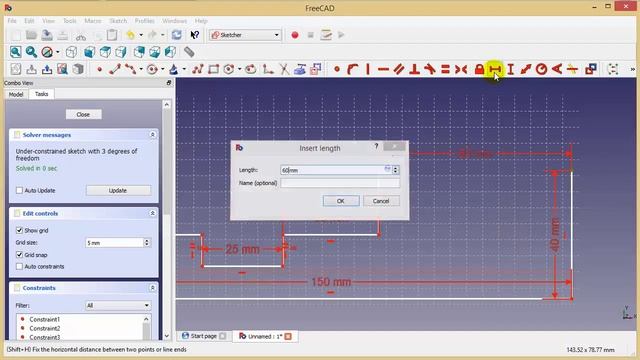Screen dimensions: 640x360
Task: Apply the horizontal constraint tool
Action: [383, 69]
